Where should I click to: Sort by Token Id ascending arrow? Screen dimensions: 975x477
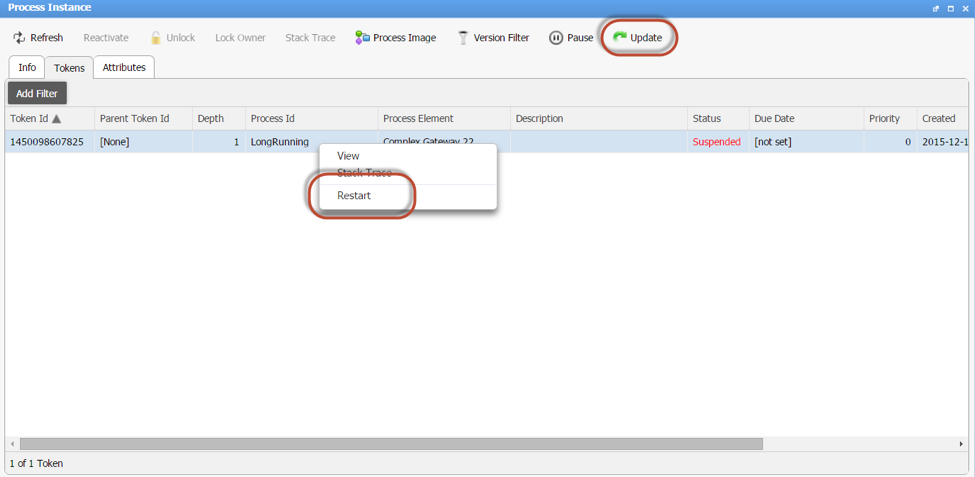57,119
